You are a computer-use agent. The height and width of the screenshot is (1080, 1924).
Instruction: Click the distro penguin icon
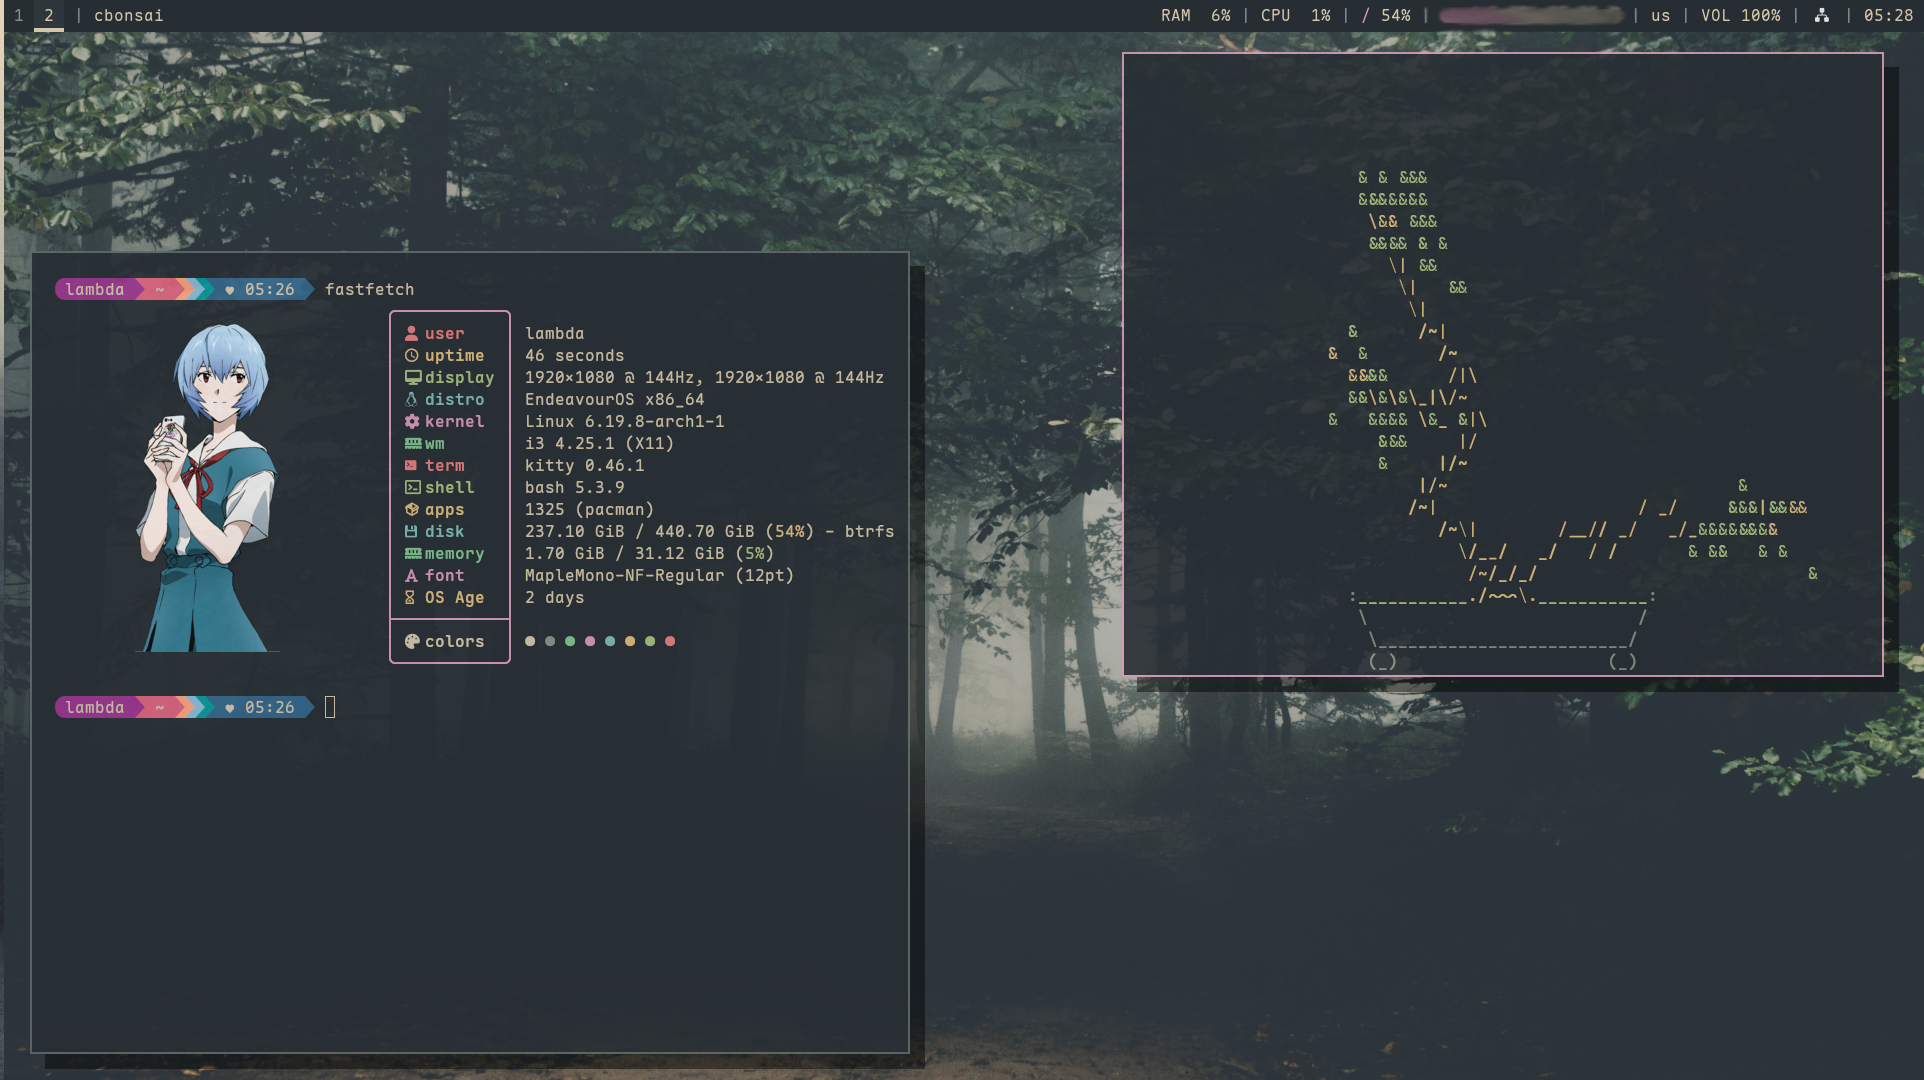[411, 400]
